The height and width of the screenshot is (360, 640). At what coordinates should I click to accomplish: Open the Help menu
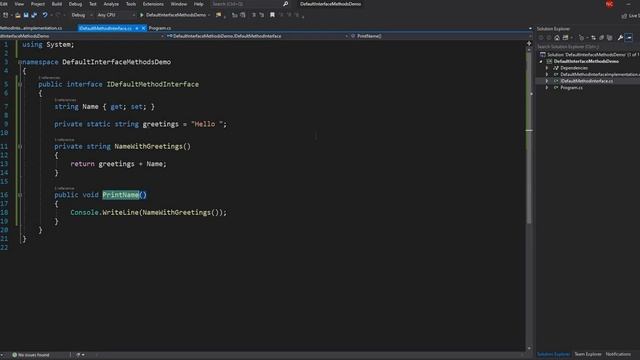(199, 4)
